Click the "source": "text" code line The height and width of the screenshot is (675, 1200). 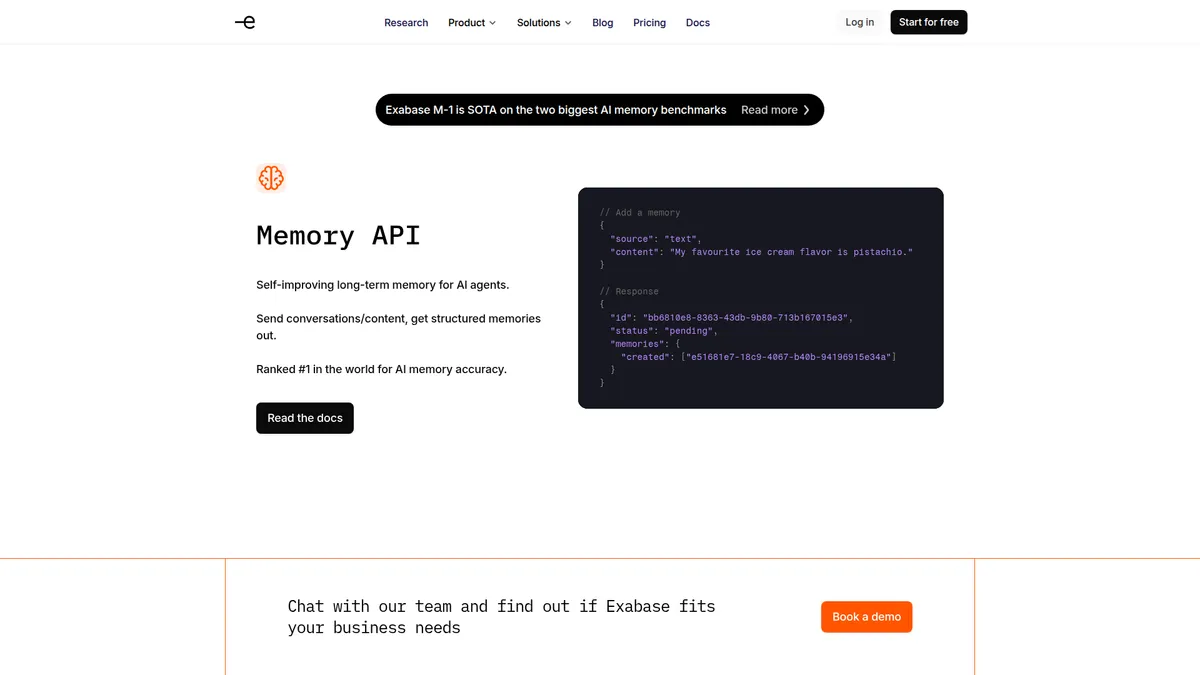656,239
